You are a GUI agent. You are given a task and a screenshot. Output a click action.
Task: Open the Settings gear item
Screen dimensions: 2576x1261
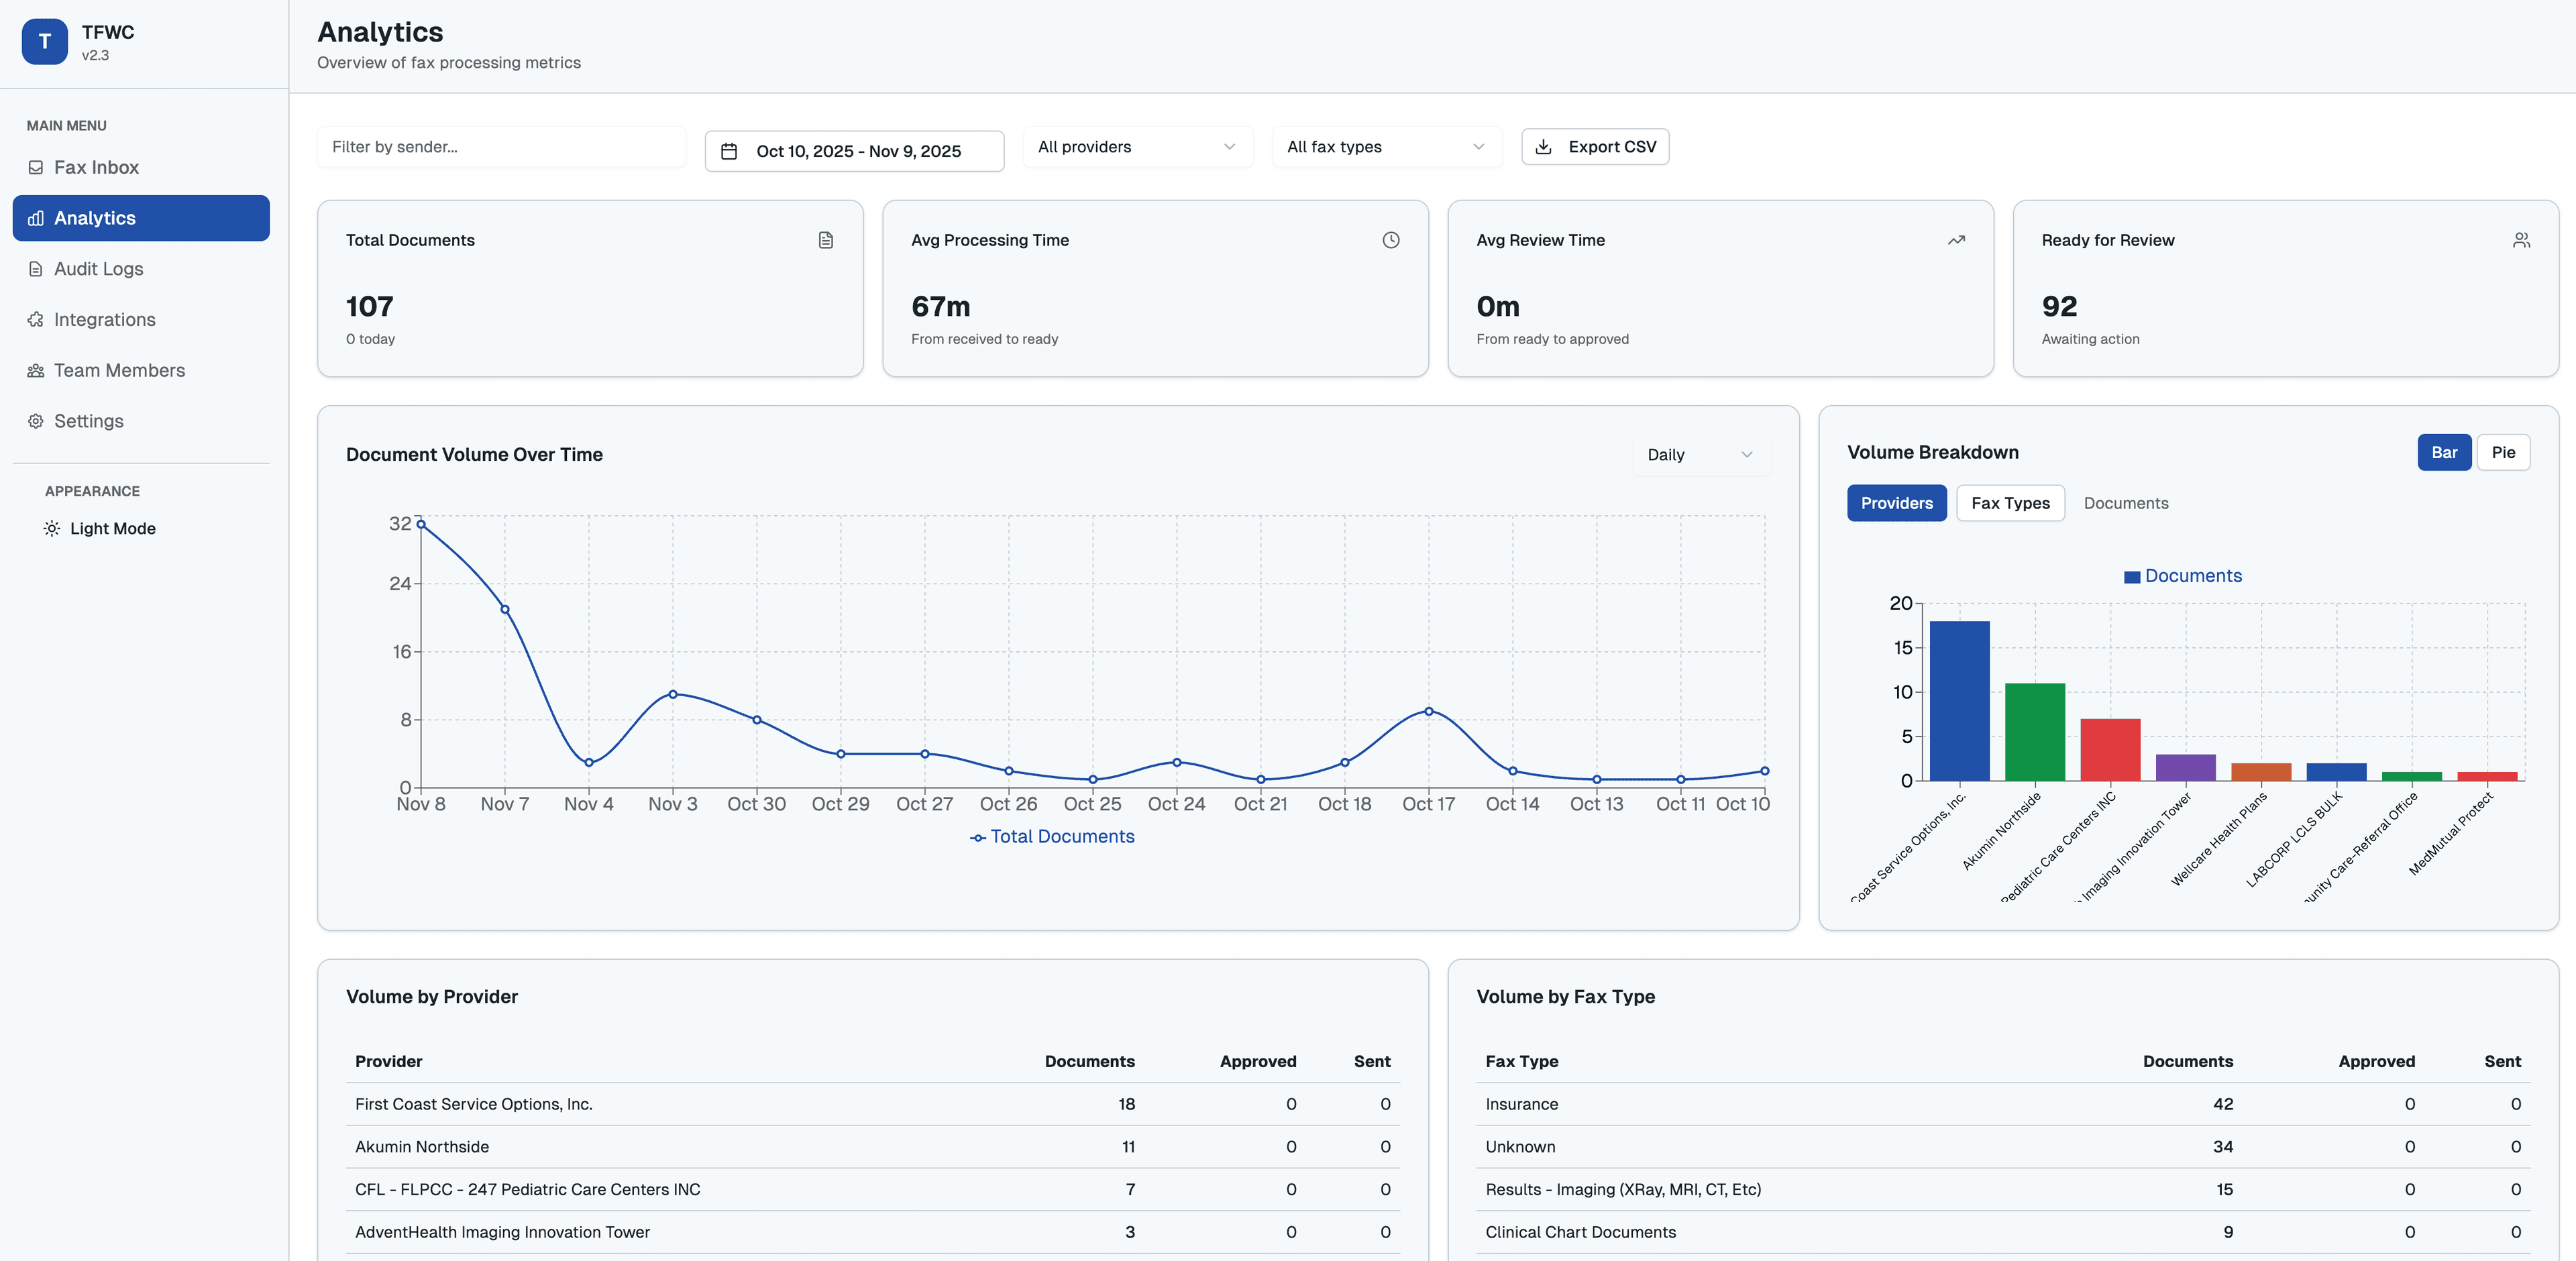point(88,421)
